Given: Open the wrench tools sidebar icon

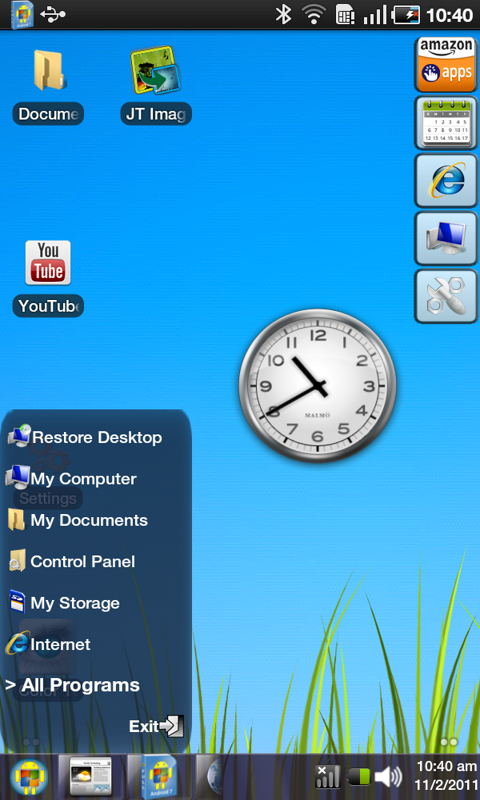Looking at the screenshot, I should 446,296.
